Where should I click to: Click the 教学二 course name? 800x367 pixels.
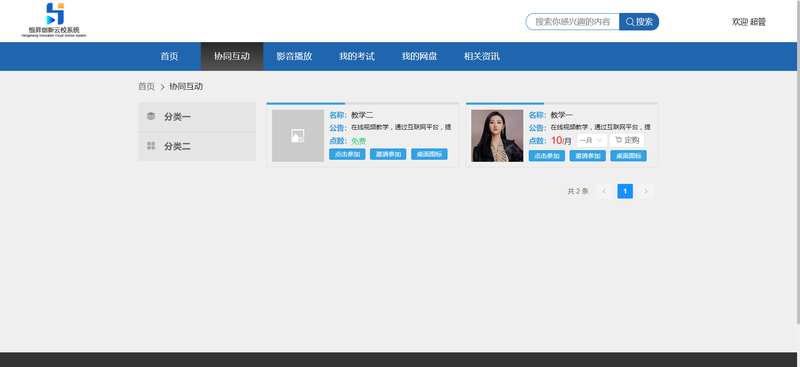(x=362, y=115)
